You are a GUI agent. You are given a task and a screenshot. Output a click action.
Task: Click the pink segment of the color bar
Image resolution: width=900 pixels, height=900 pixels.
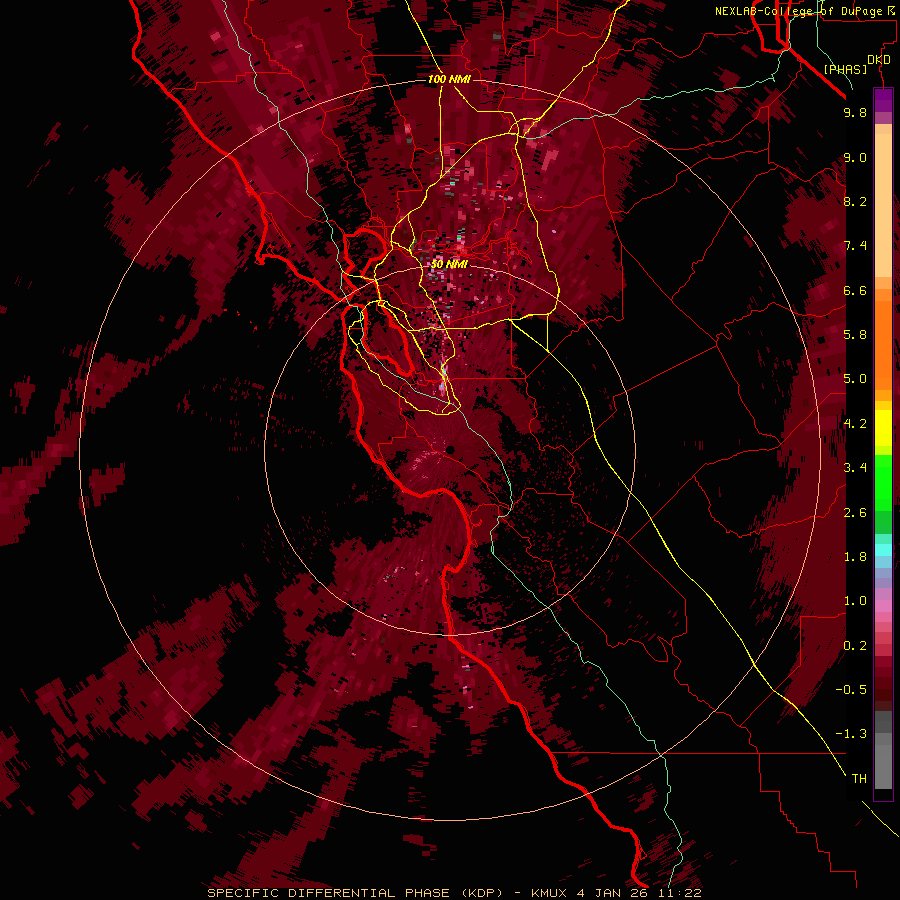tap(883, 606)
